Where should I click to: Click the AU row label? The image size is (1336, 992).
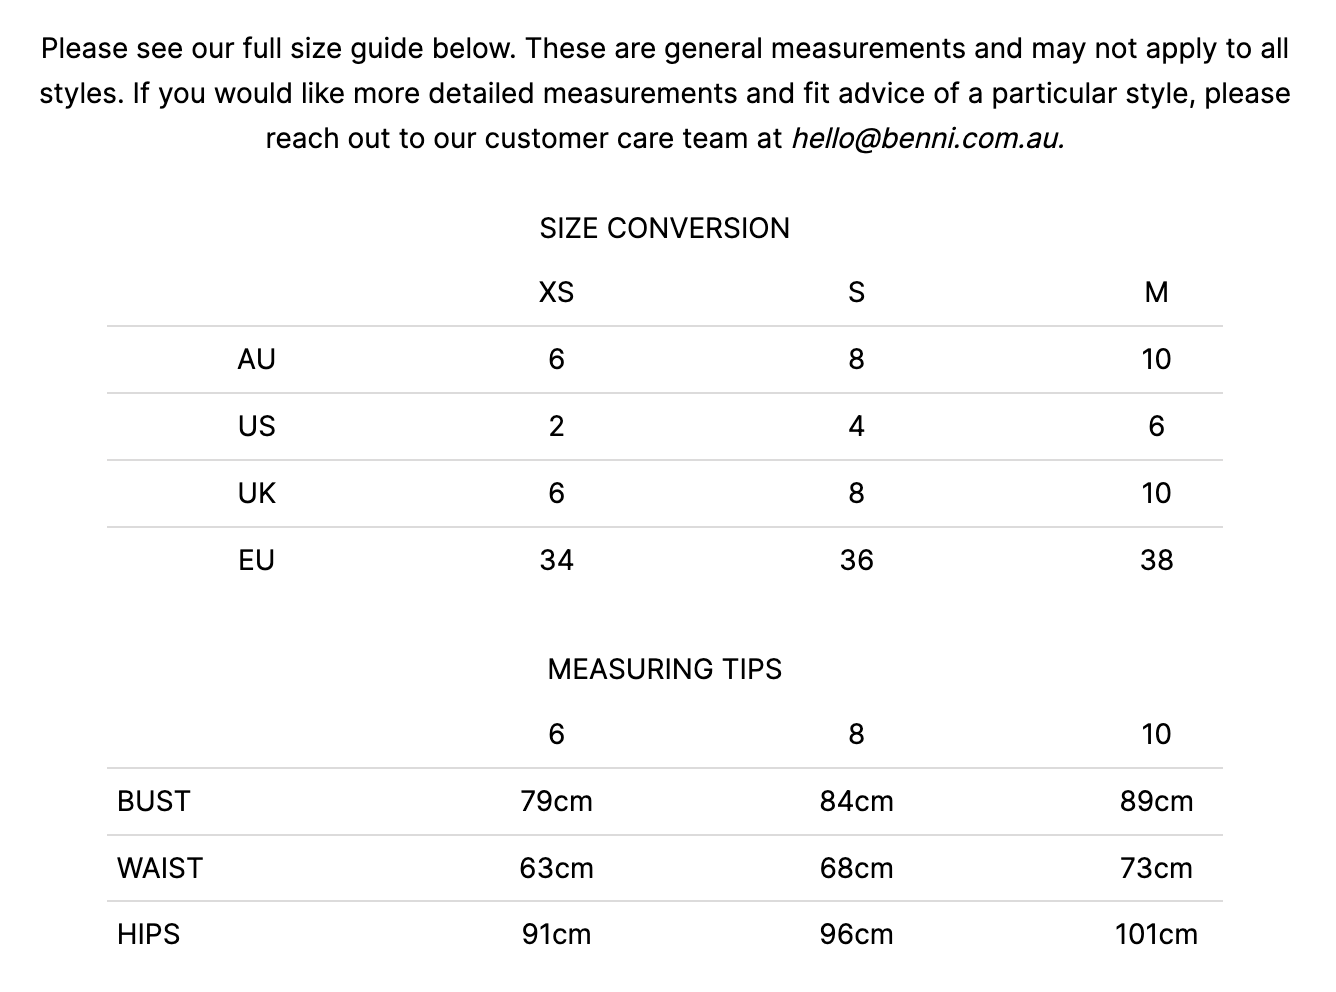(256, 359)
